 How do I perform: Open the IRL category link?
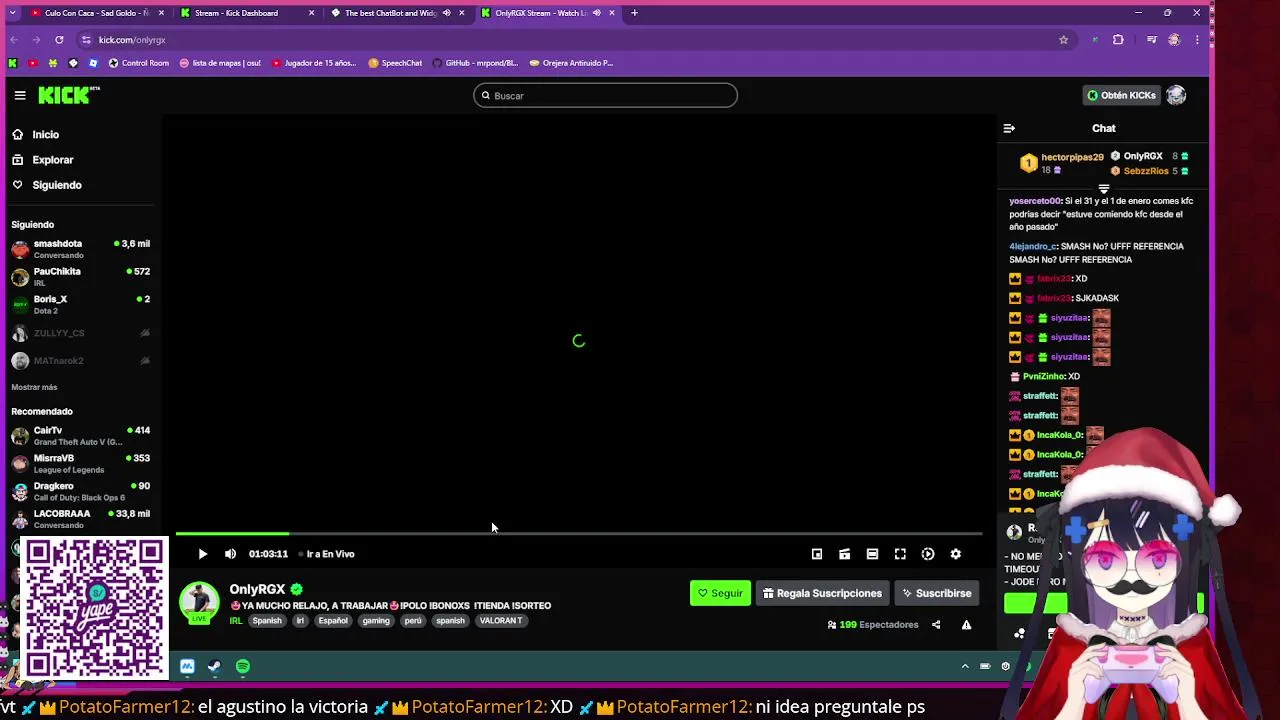pos(236,621)
